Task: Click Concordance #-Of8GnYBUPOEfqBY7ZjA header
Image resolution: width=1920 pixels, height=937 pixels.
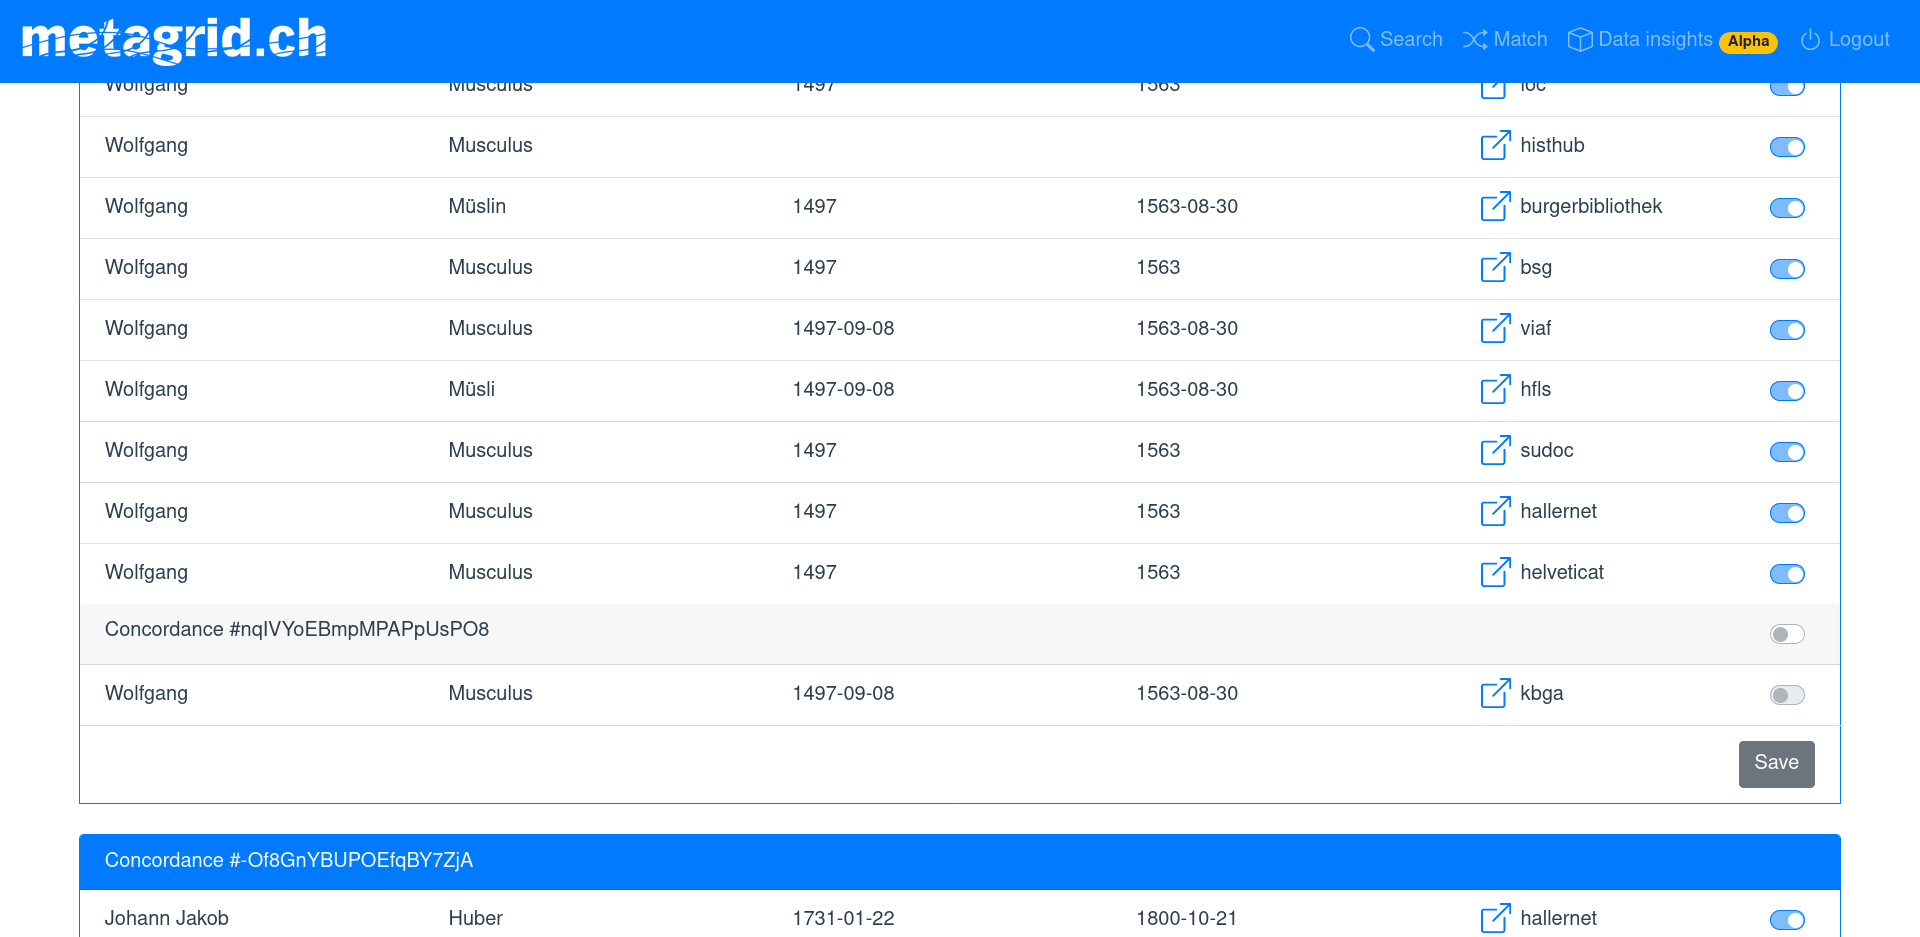Action: pos(289,861)
